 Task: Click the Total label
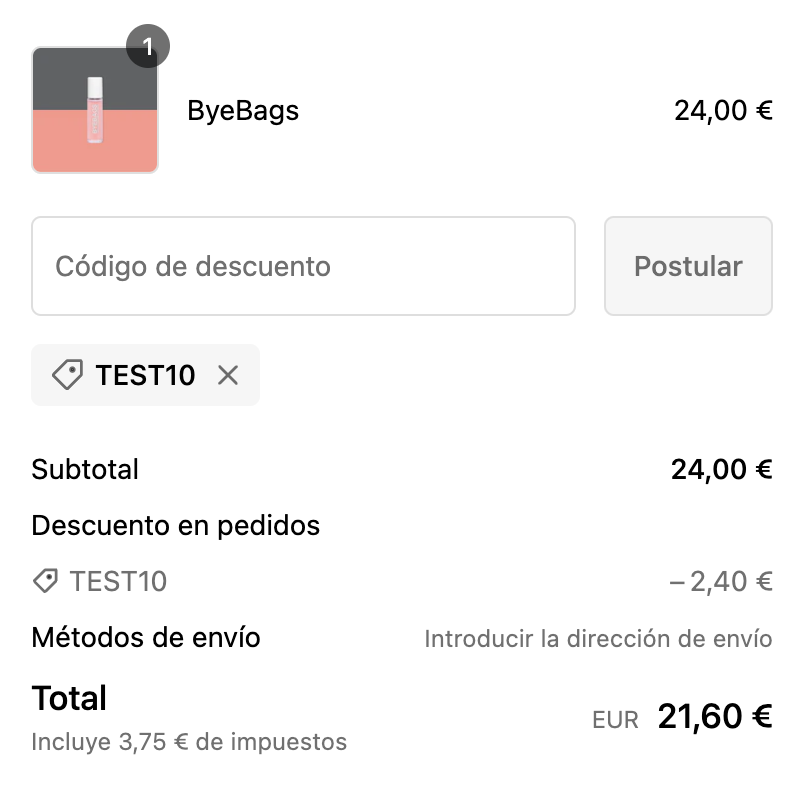point(69,698)
